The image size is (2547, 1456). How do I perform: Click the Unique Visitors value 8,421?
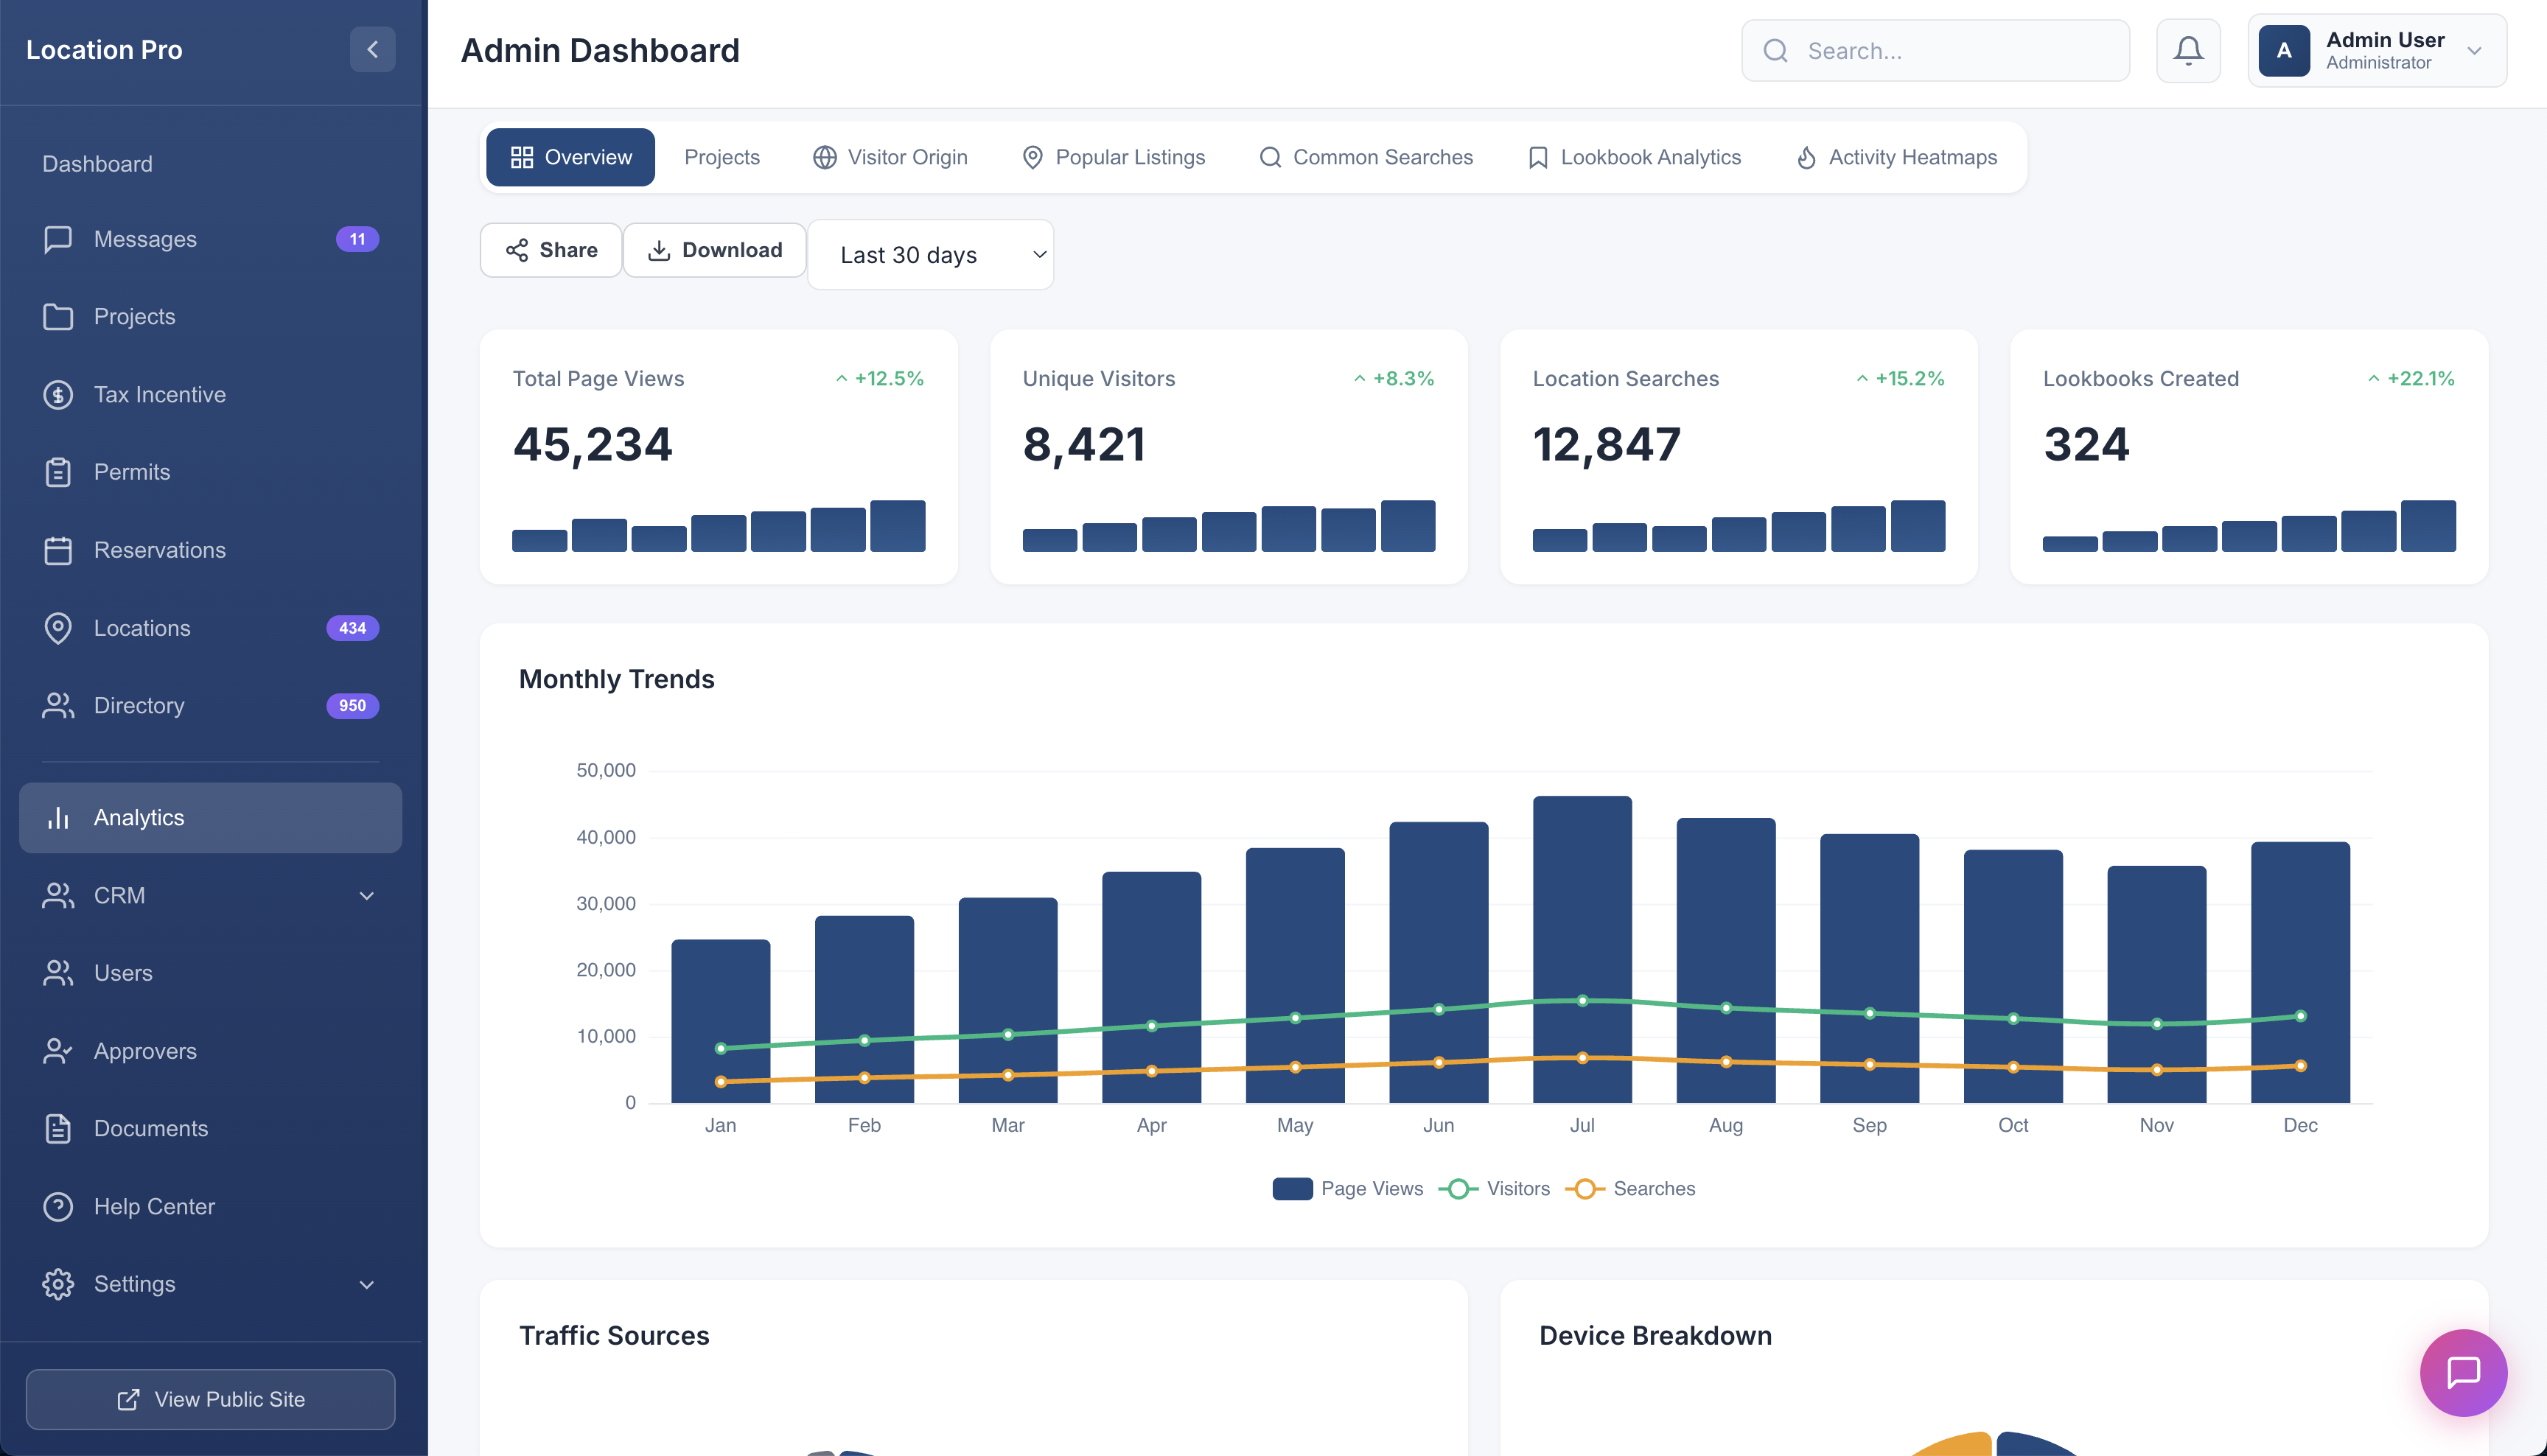[1084, 445]
